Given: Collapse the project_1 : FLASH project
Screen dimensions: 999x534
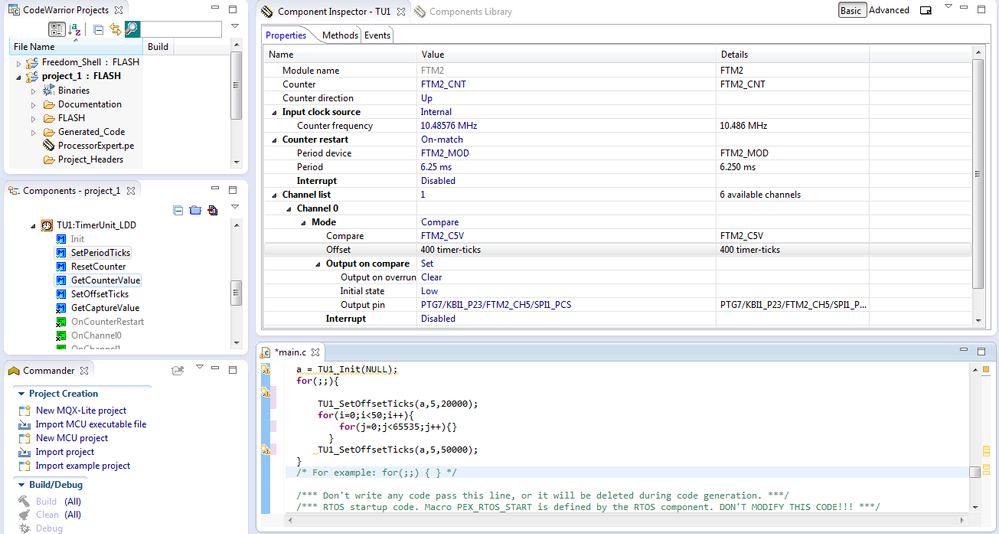Looking at the screenshot, I should 18,76.
